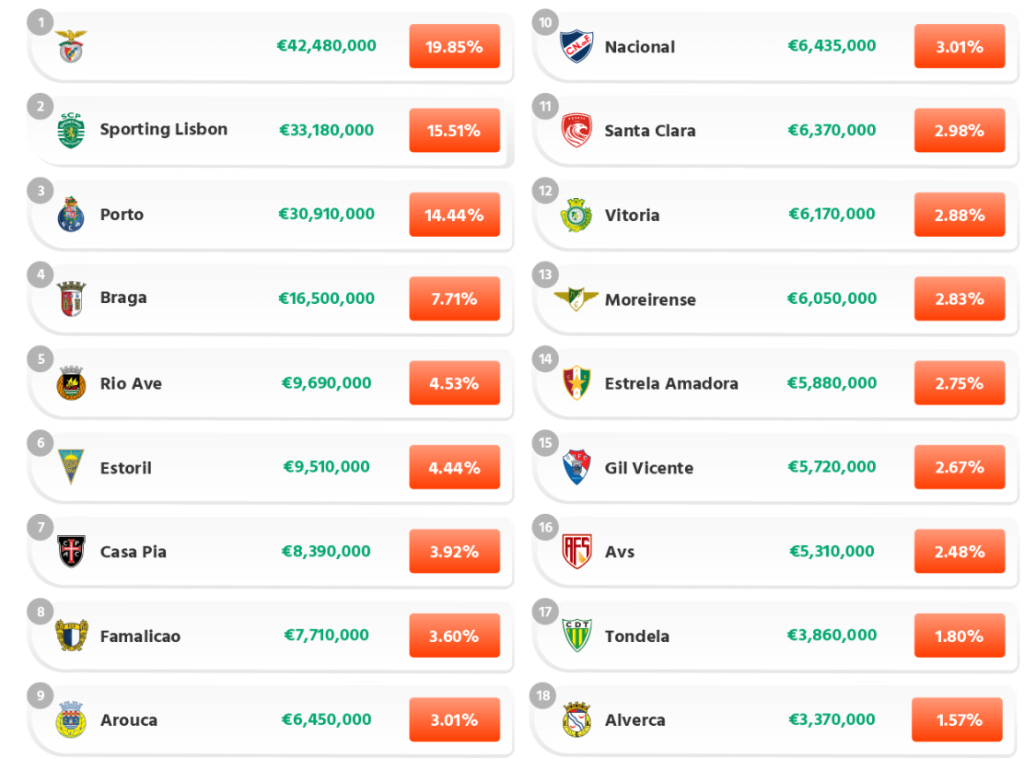This screenshot has height=759, width=1024.
Task: Click the rank 9 badge beside Arouca
Action: point(40,695)
